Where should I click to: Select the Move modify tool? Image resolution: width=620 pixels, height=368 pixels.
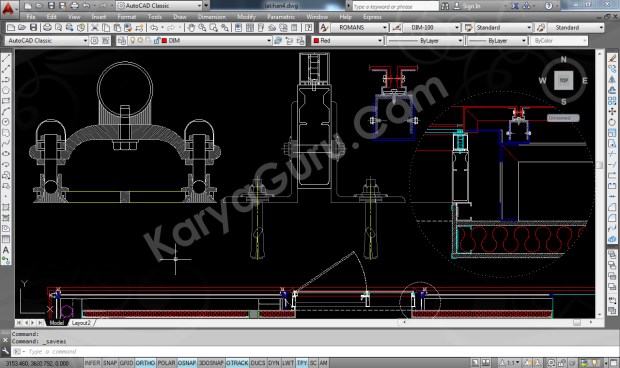[x=612, y=111]
